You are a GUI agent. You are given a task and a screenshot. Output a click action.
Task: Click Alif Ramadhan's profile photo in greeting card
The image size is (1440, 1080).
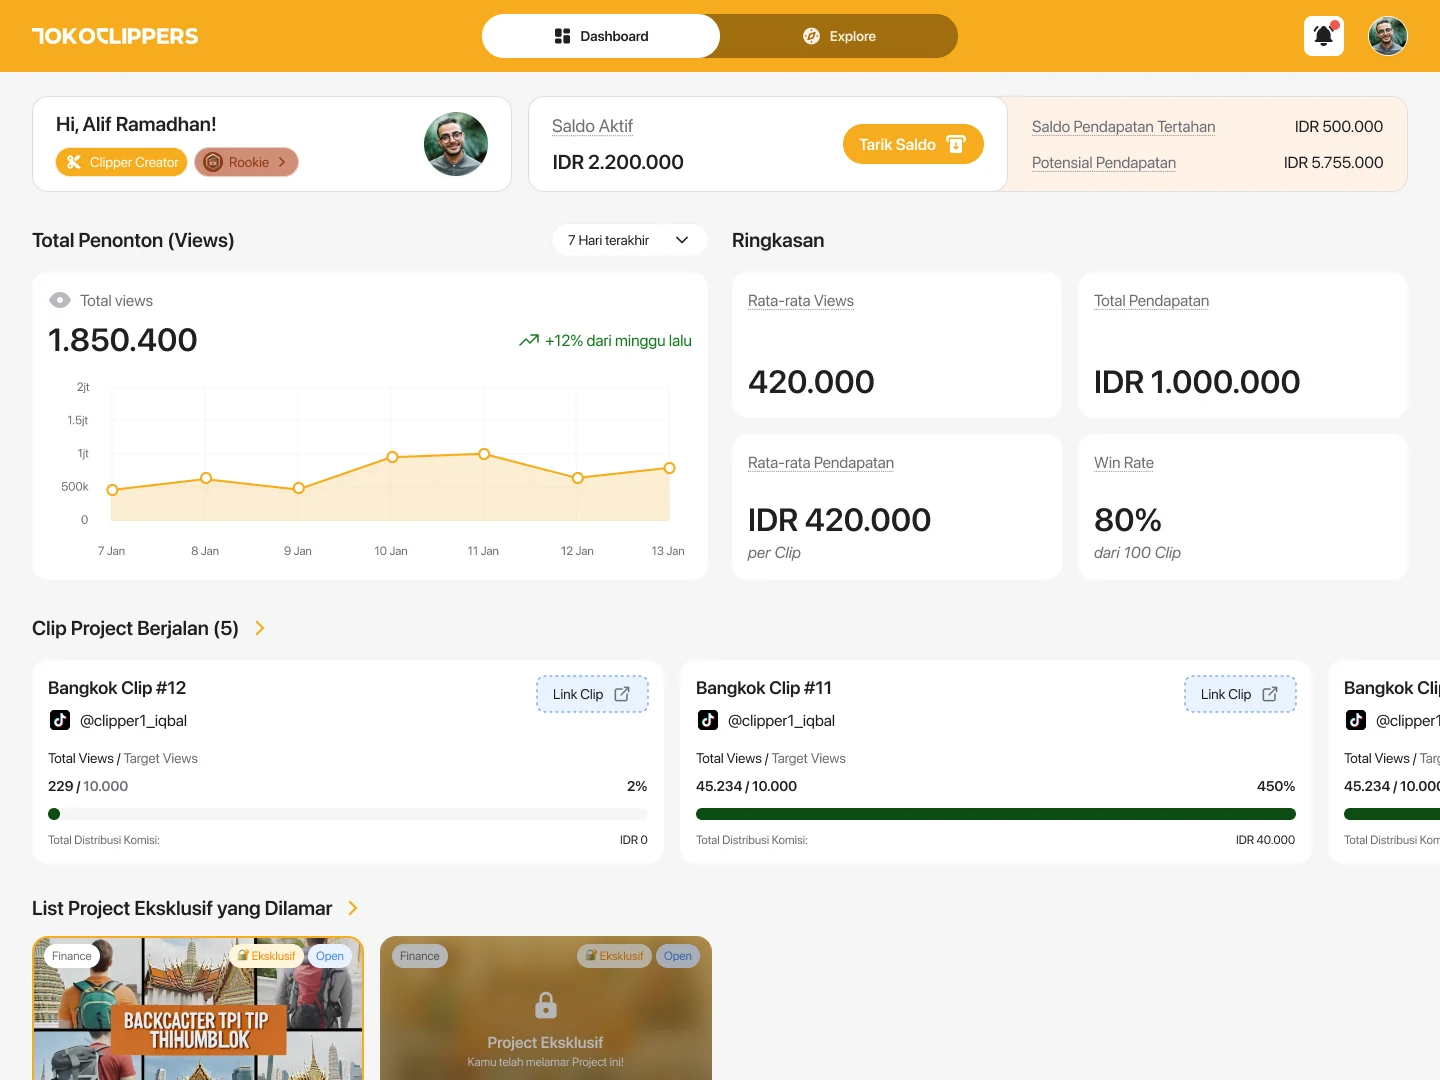coord(456,144)
